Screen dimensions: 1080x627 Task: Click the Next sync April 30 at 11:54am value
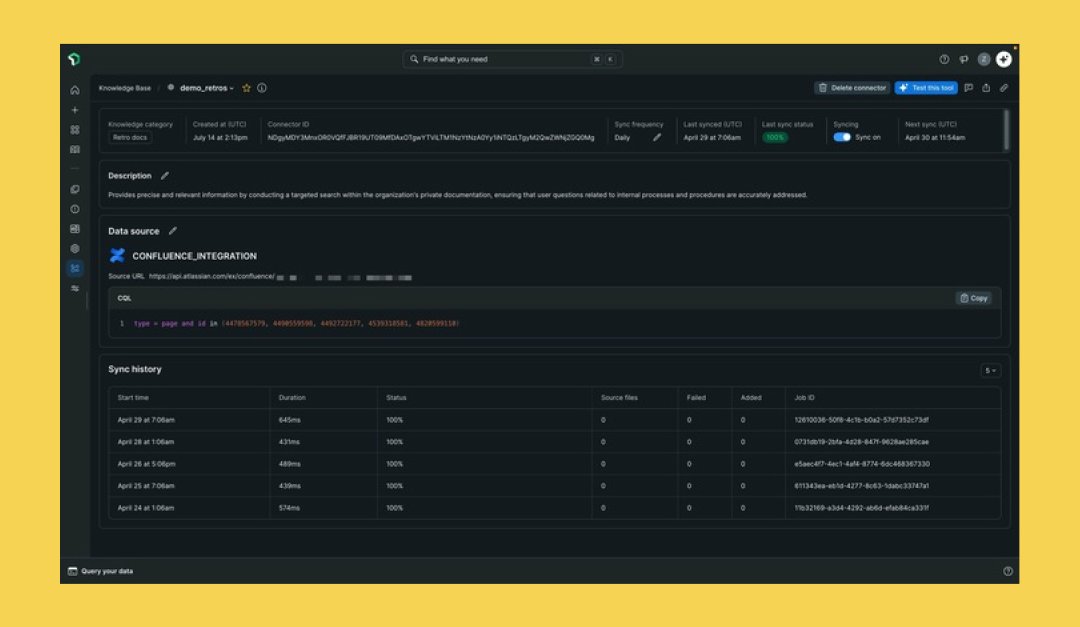pos(935,137)
